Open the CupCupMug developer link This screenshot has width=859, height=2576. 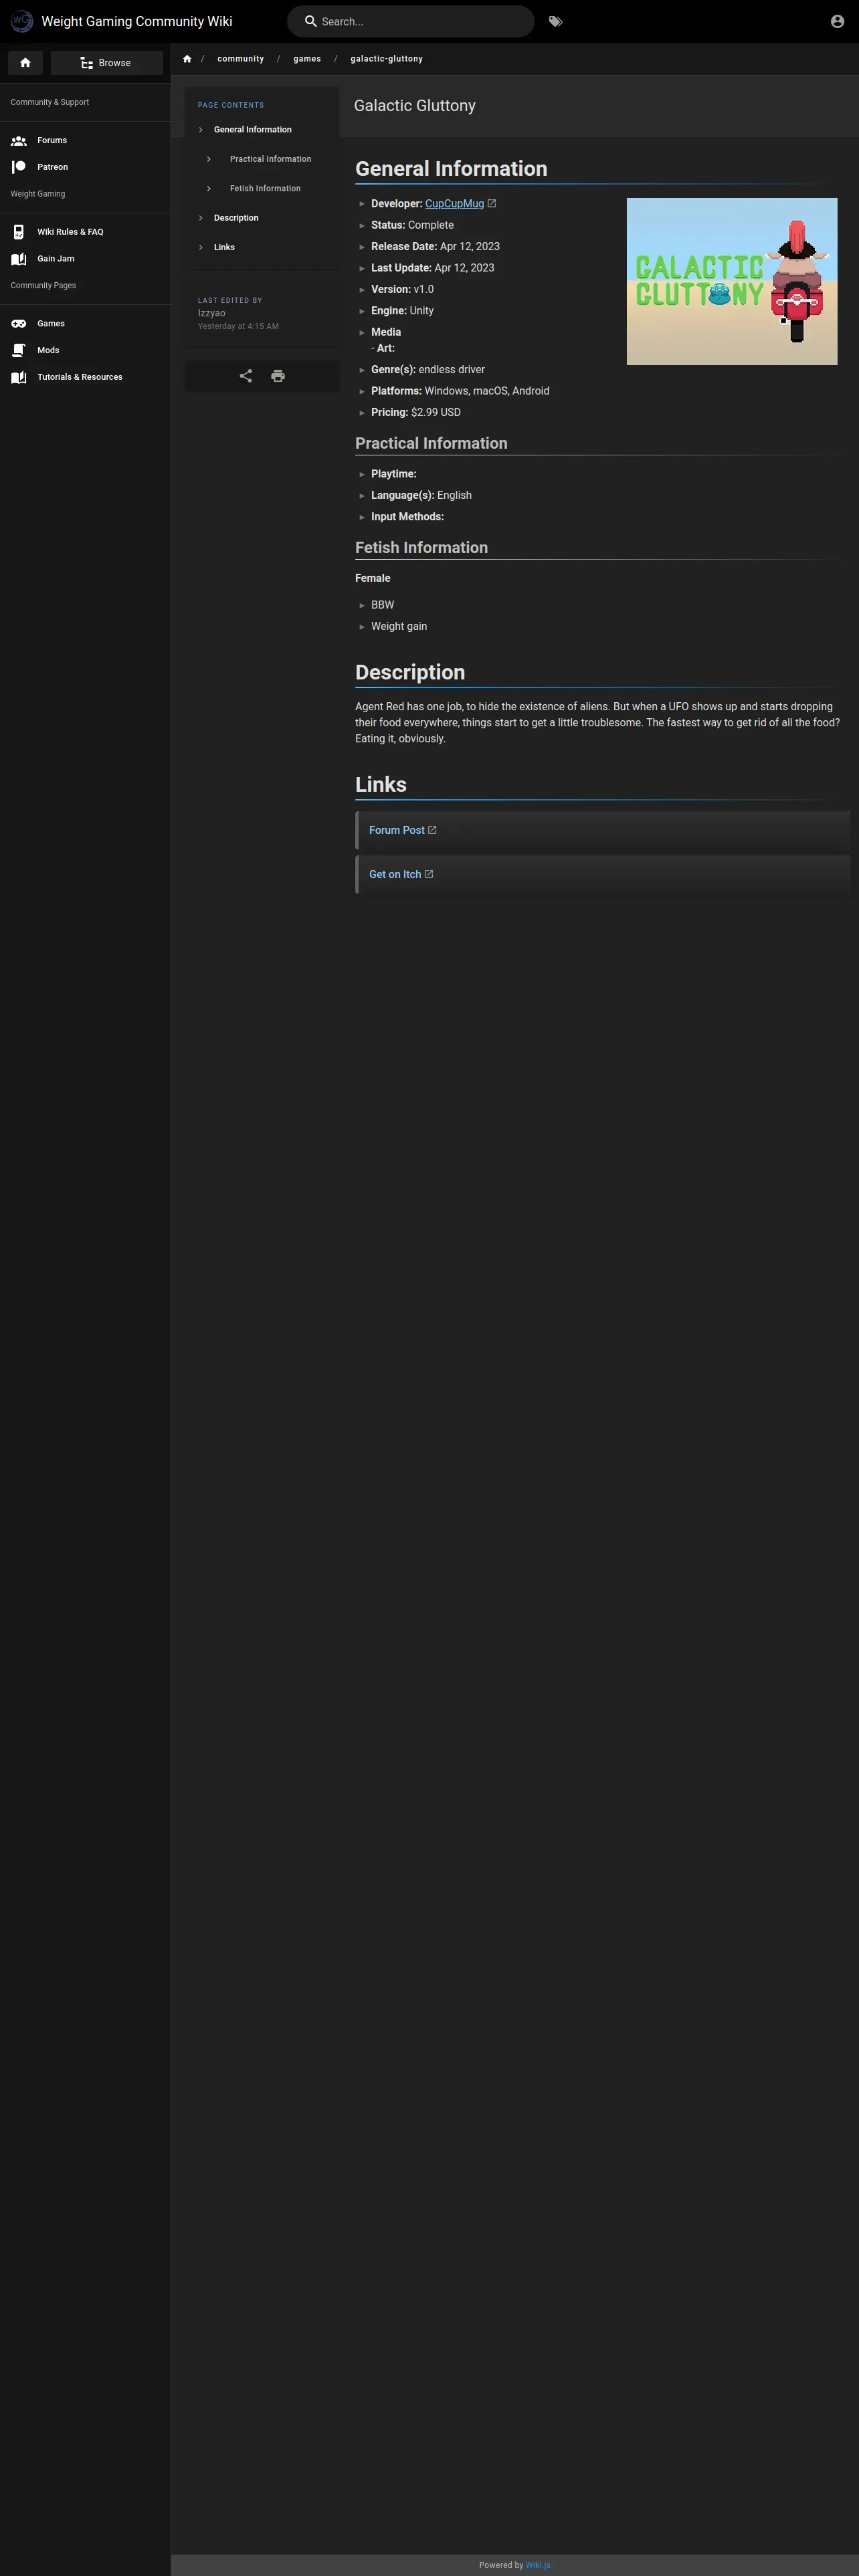pyautogui.click(x=454, y=204)
